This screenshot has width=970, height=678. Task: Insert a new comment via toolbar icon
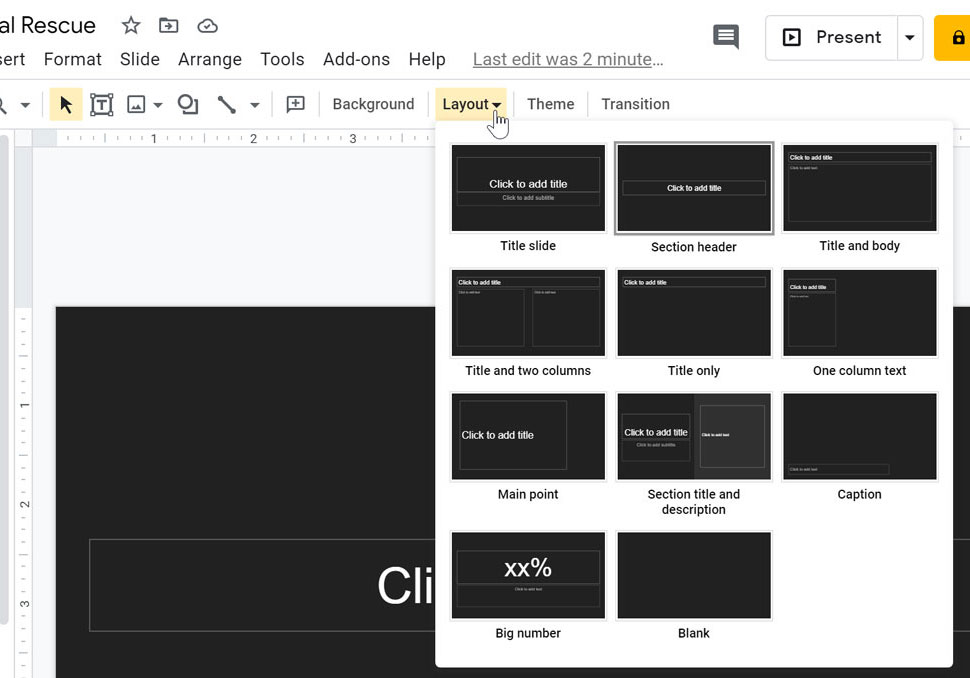(294, 104)
